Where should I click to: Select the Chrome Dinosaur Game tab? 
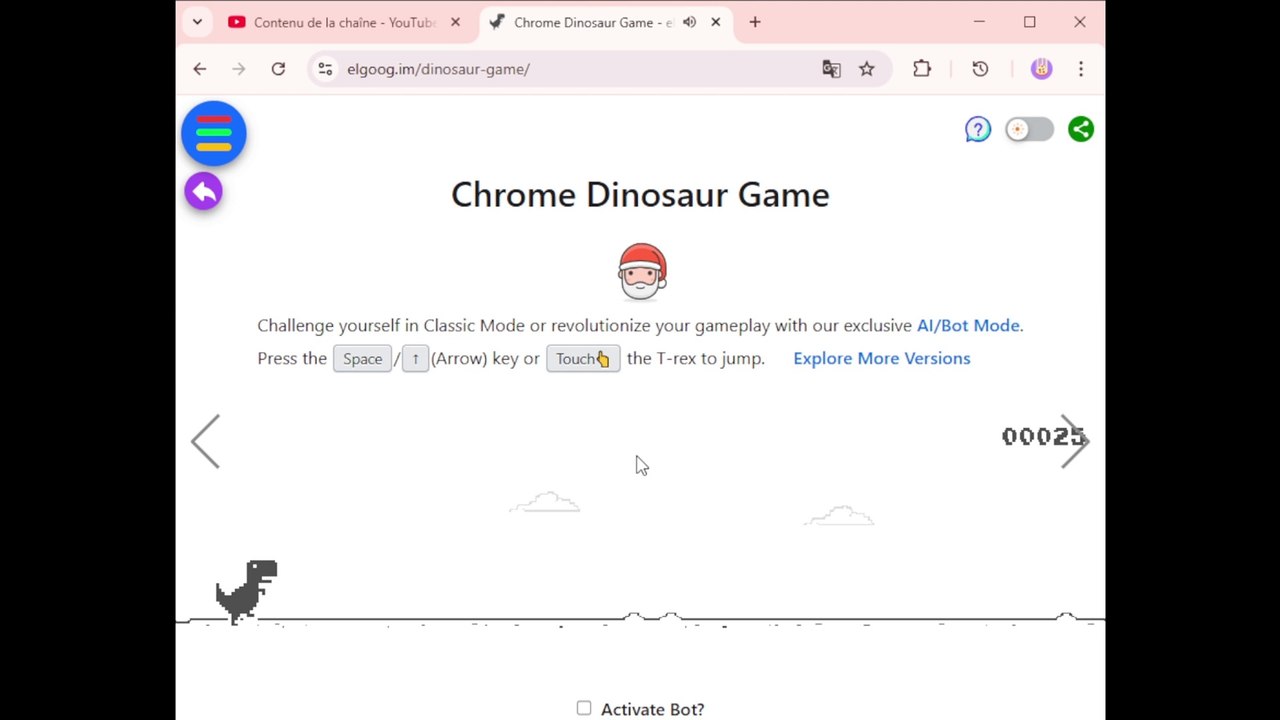[592, 22]
